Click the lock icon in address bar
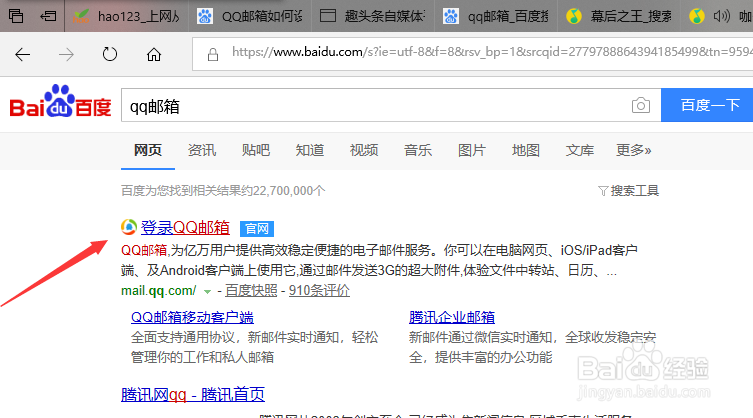The height and width of the screenshot is (418, 753). [213, 54]
